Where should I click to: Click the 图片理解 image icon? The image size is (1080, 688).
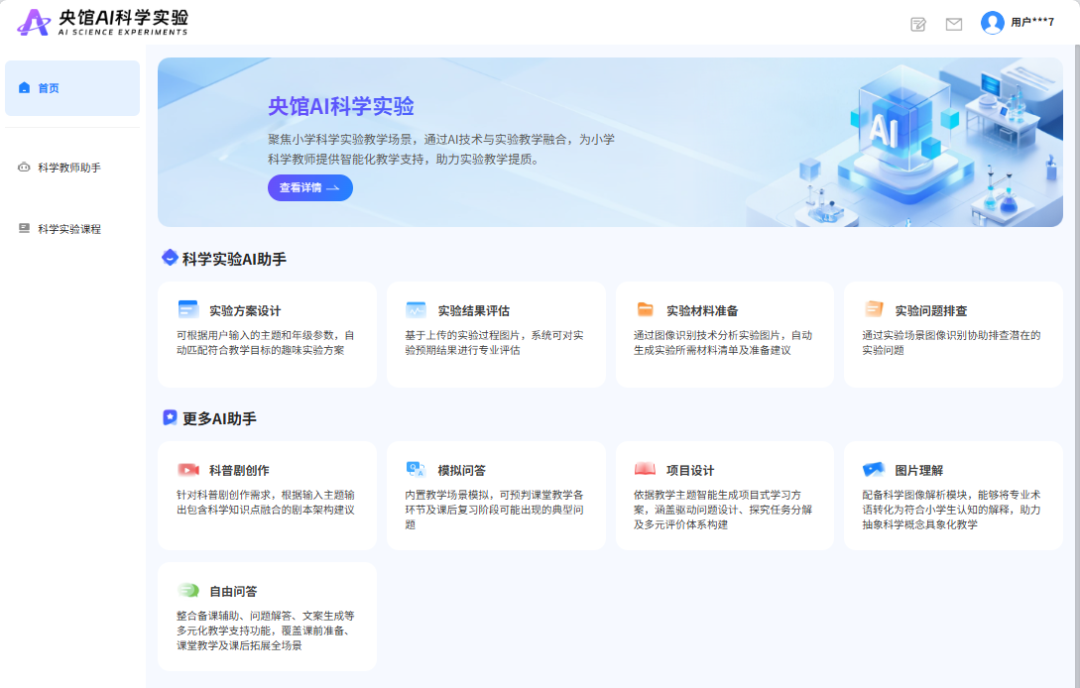(873, 470)
